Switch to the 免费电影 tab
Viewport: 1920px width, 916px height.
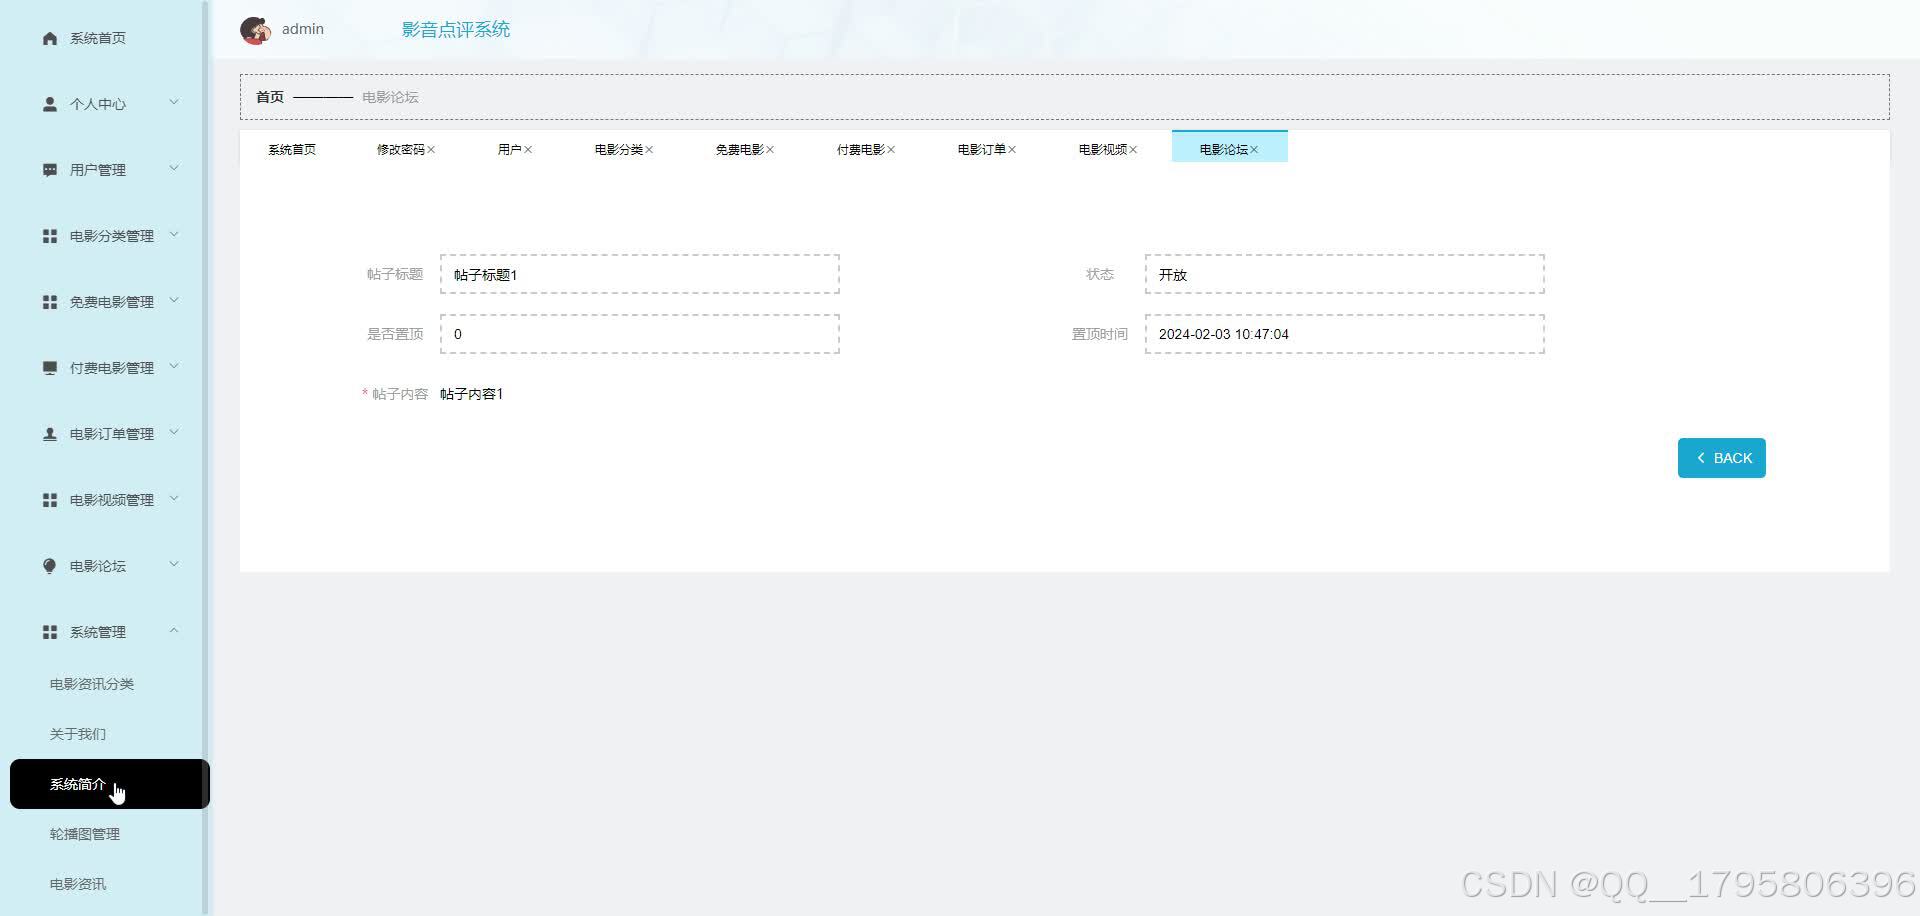739,150
